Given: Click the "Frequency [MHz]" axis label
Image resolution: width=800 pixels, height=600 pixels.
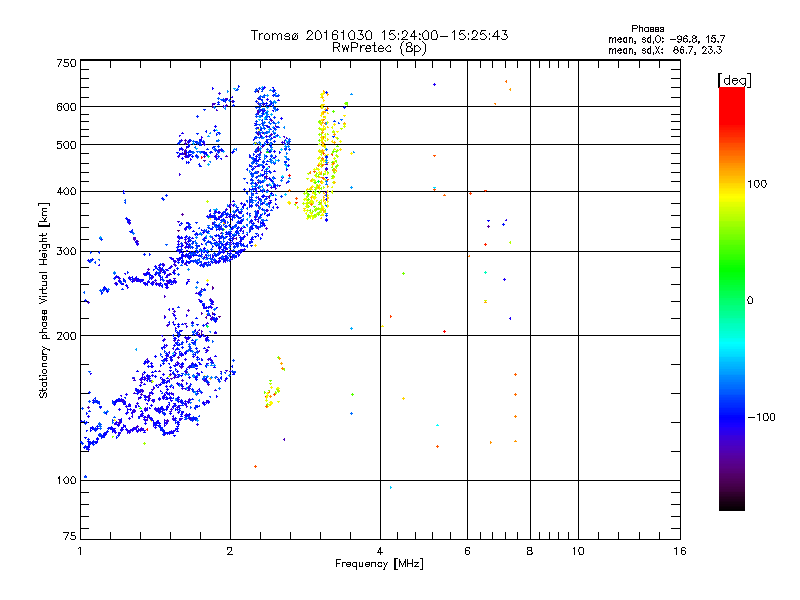Looking at the screenshot, I should coord(379,564).
